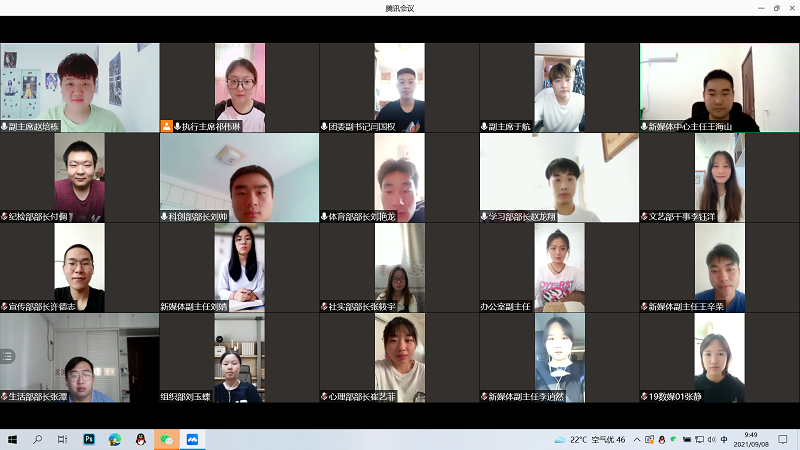Screen dimensions: 800x450
Task: Click the 新媒体副主任刘娇 name label
Action: pos(194,307)
